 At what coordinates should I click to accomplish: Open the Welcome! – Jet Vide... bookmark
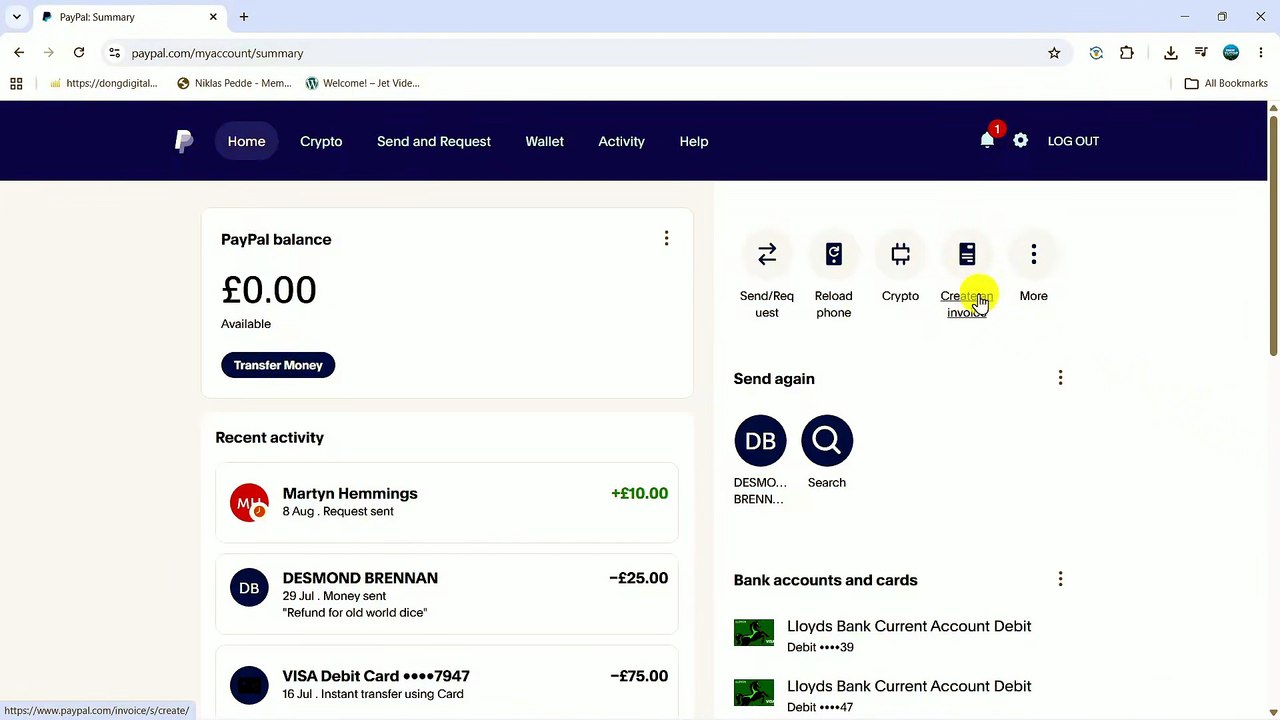point(362,83)
